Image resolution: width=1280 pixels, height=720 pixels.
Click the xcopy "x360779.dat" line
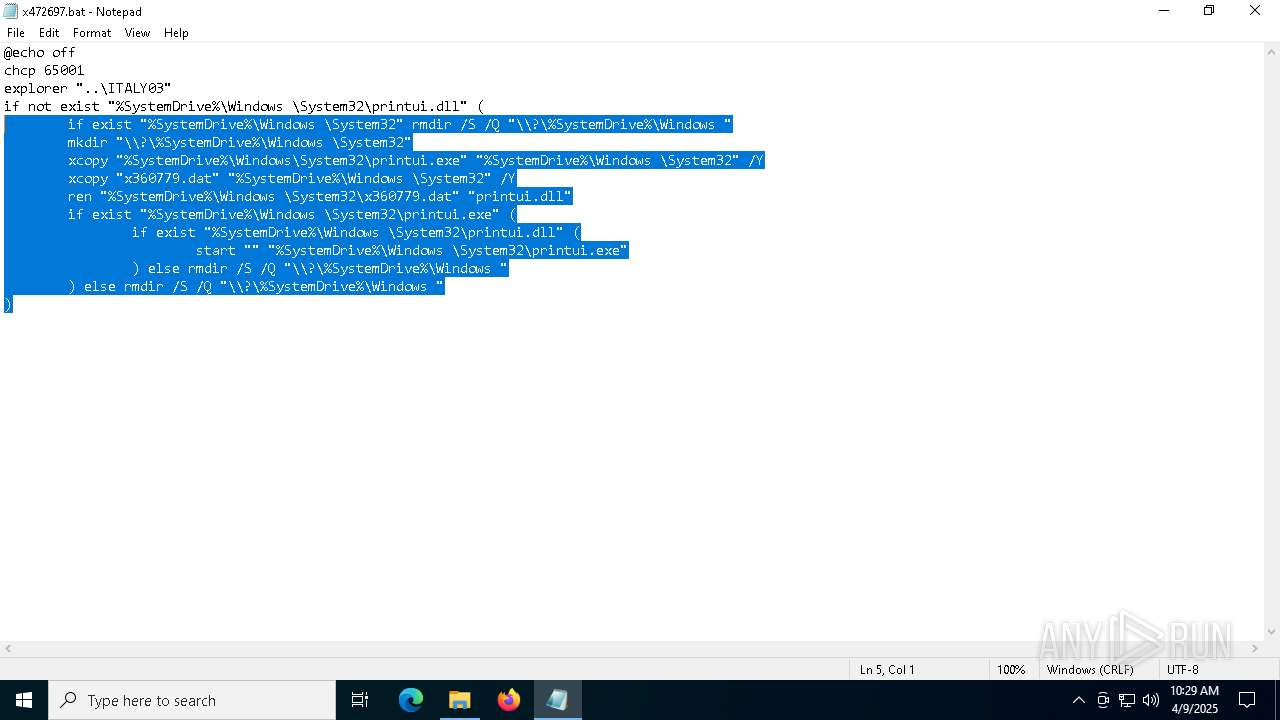(x=292, y=178)
